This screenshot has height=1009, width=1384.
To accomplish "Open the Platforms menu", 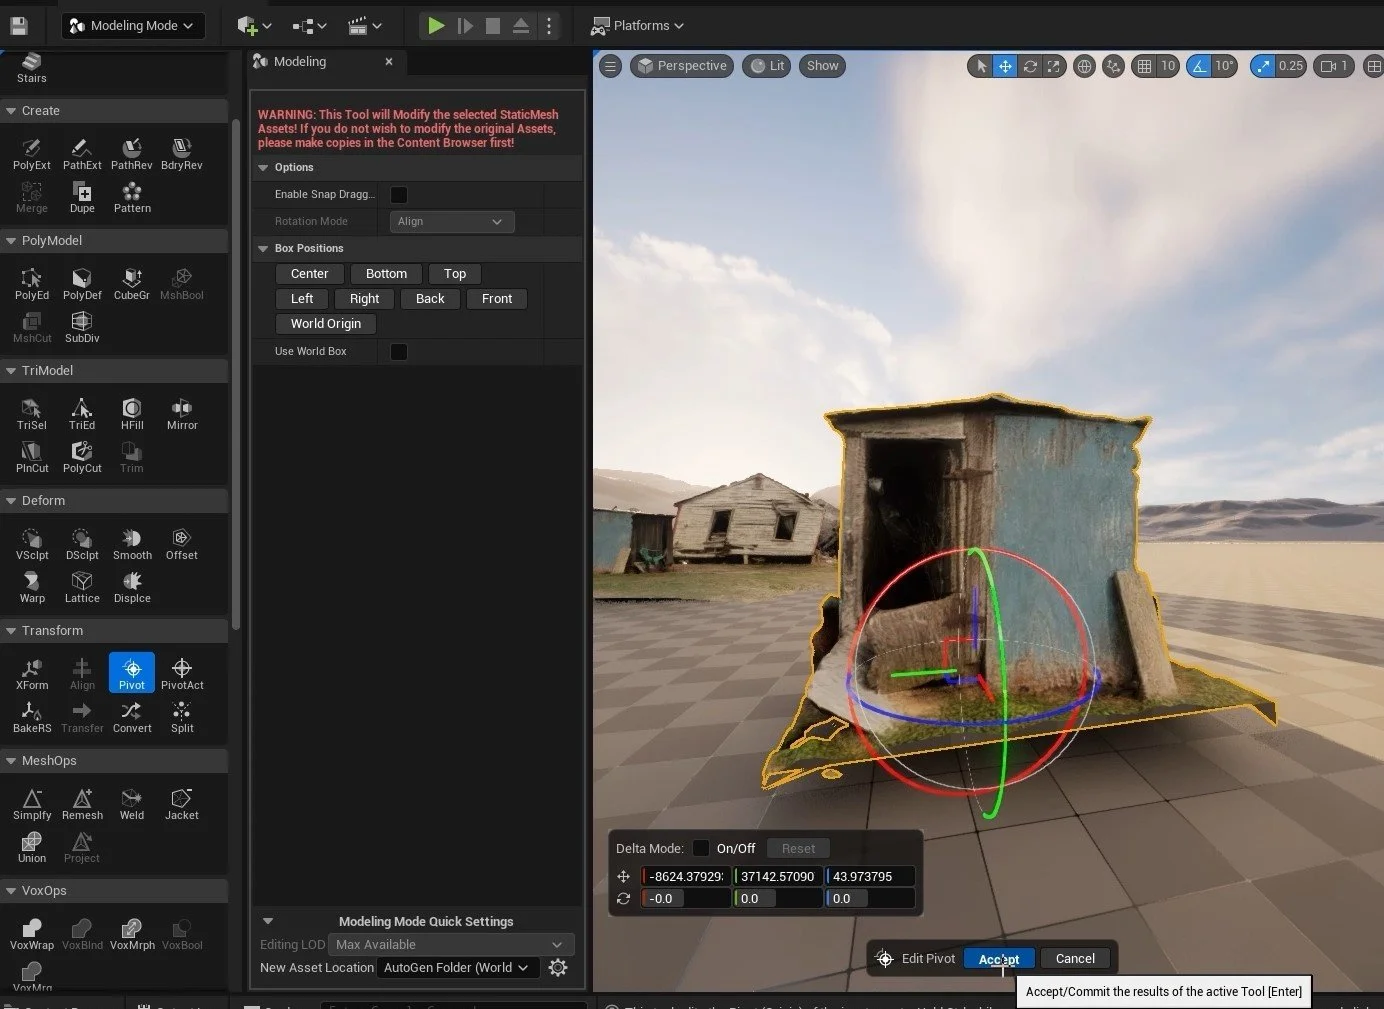I will [636, 25].
